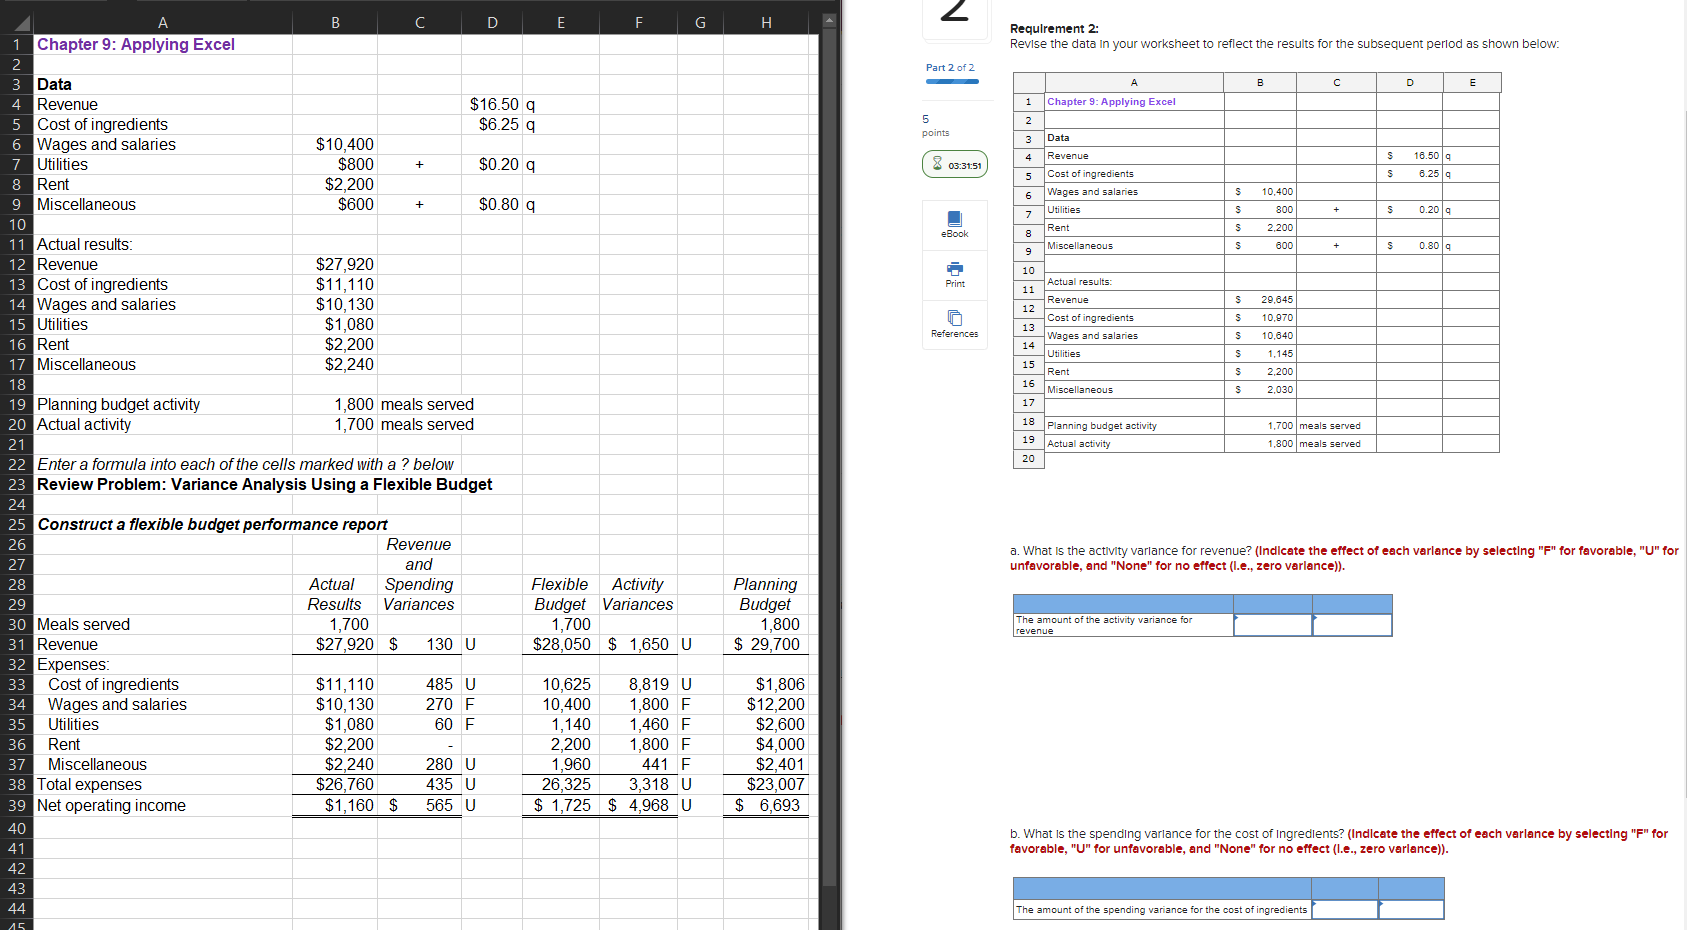This screenshot has height=930, width=1687.
Task: Open the effect dropdown for ingredients spending variance
Action: pos(1412,910)
